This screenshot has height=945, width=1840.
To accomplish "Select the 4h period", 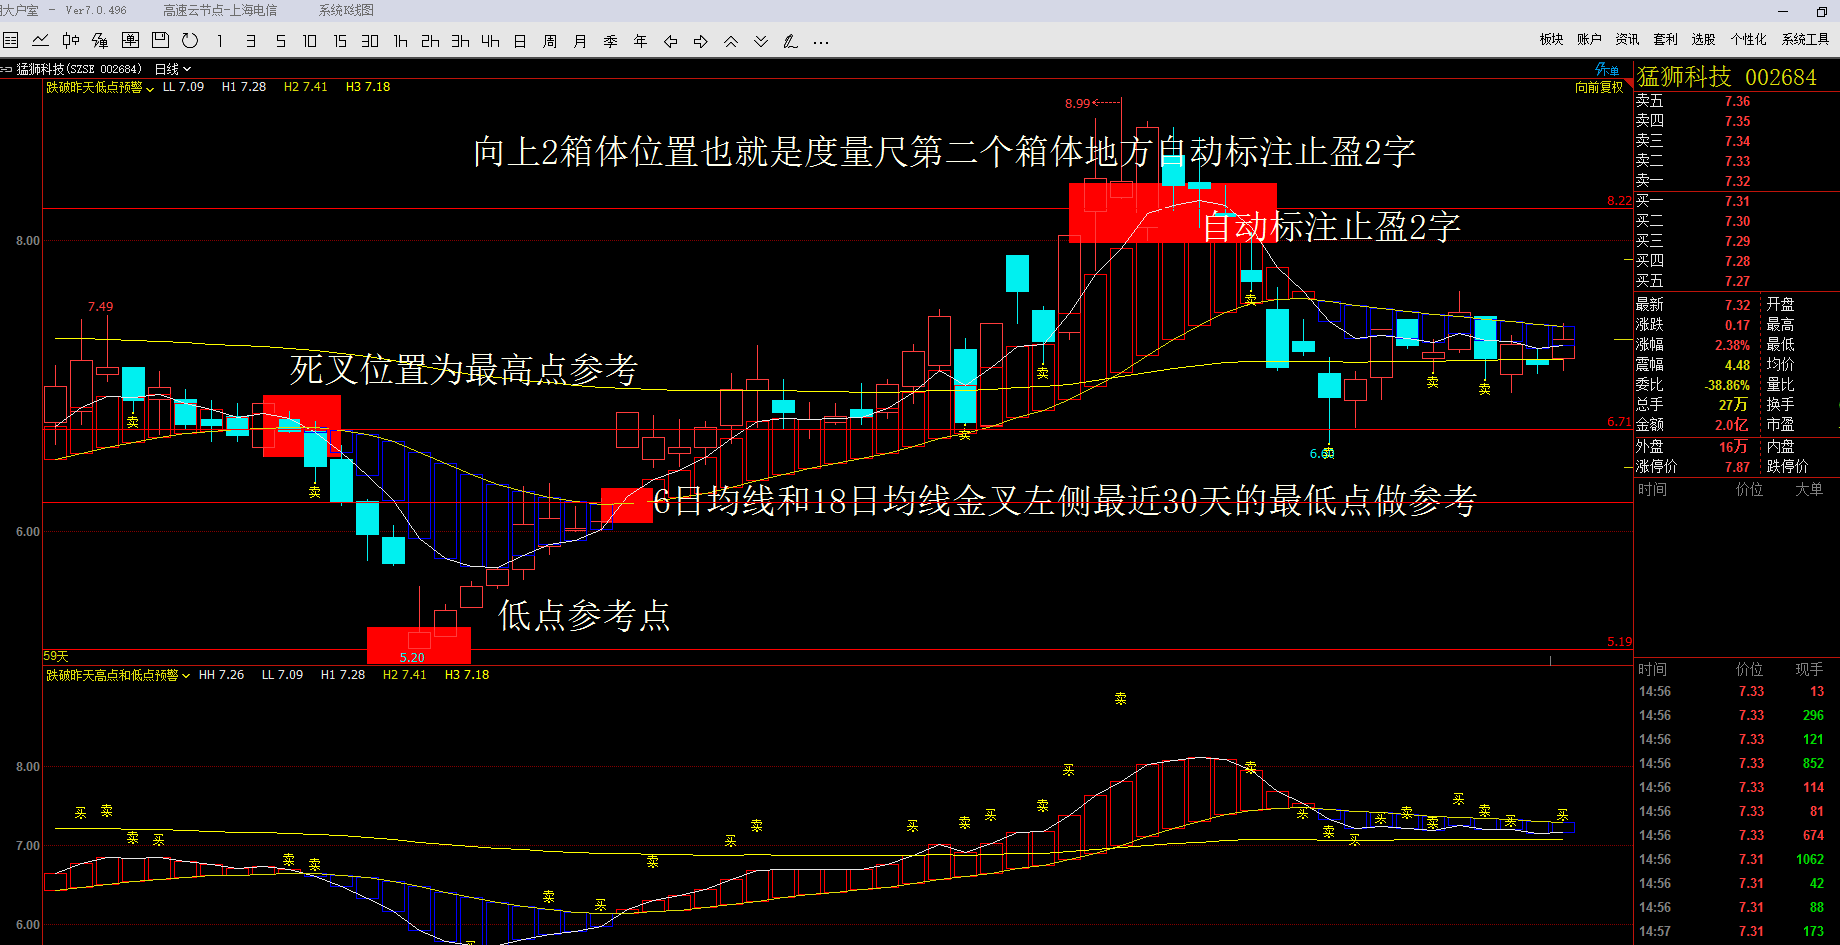I will (490, 41).
